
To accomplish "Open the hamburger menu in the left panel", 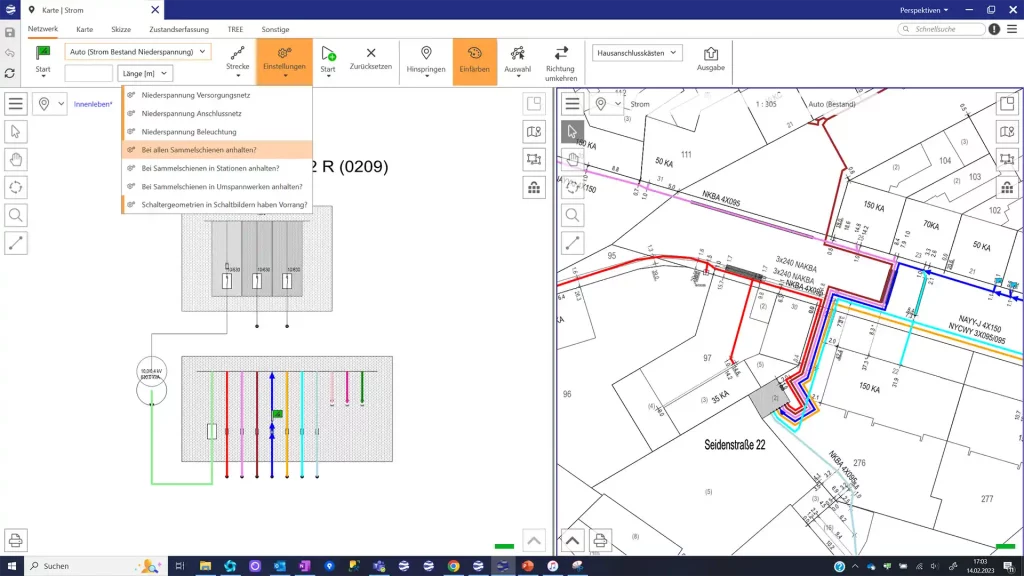I will (x=16, y=104).
